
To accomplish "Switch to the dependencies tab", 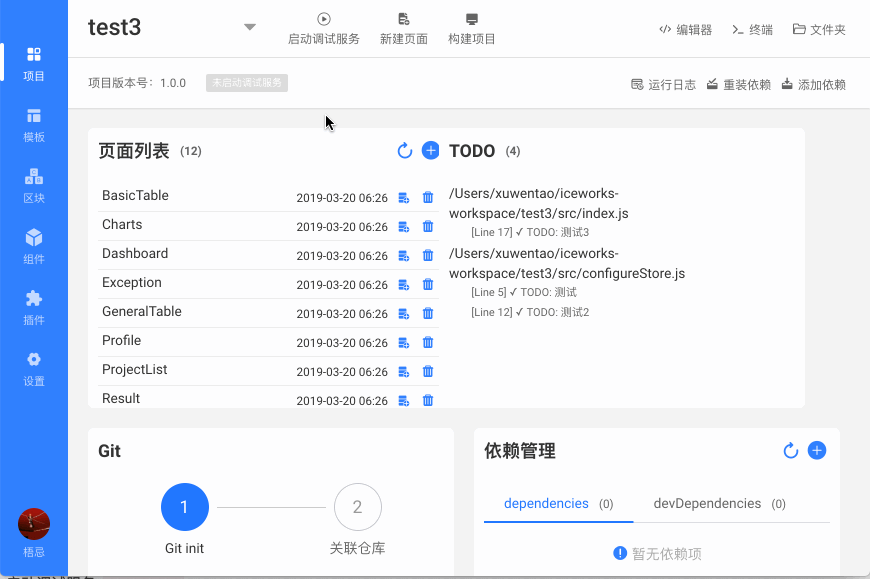I will tap(558, 504).
